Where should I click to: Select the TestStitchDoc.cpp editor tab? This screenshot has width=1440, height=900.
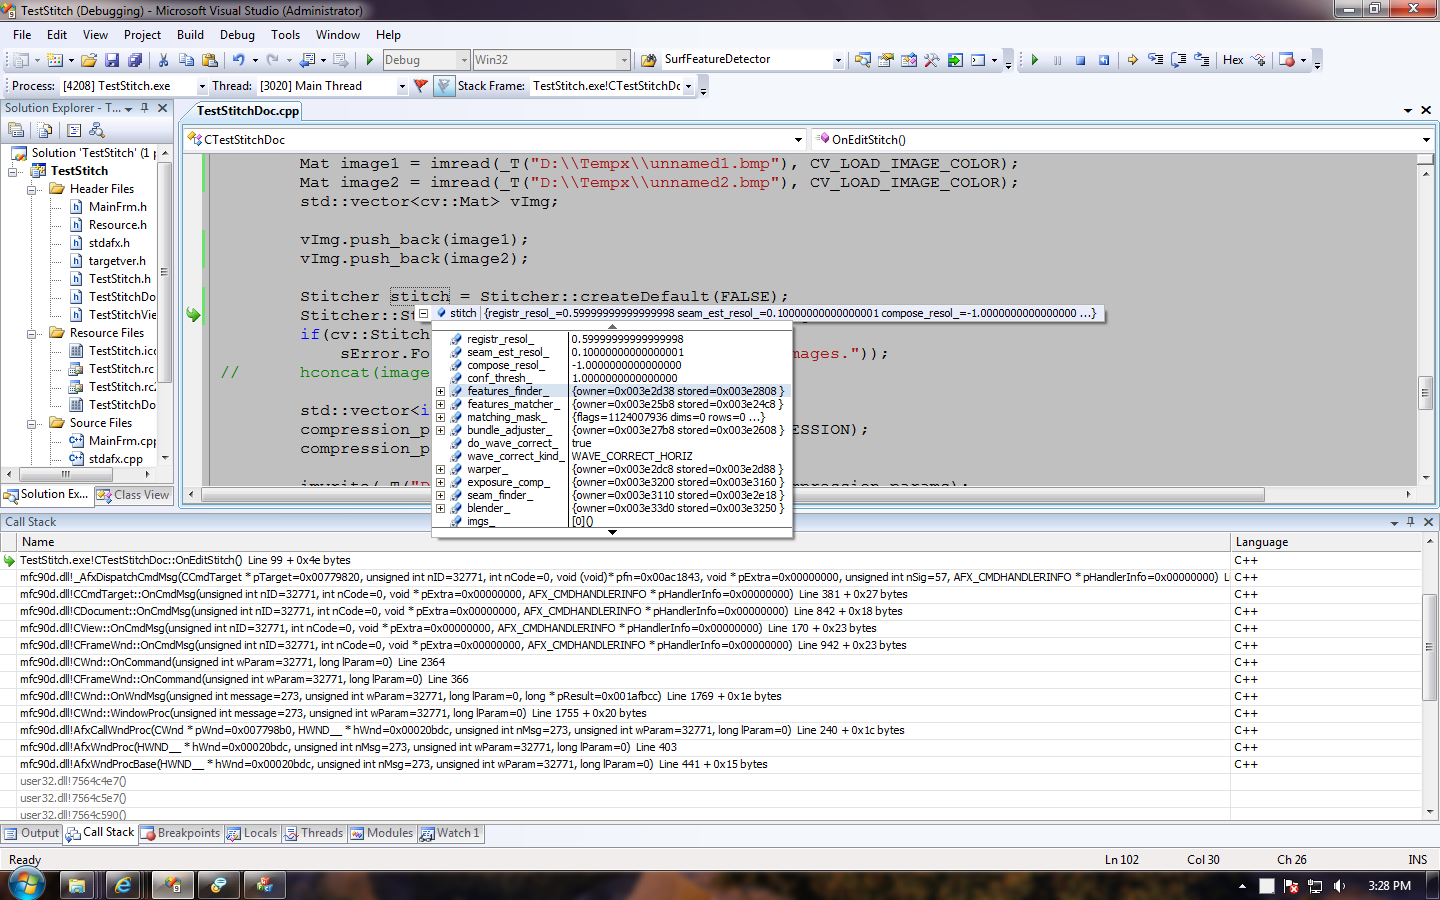[x=248, y=111]
